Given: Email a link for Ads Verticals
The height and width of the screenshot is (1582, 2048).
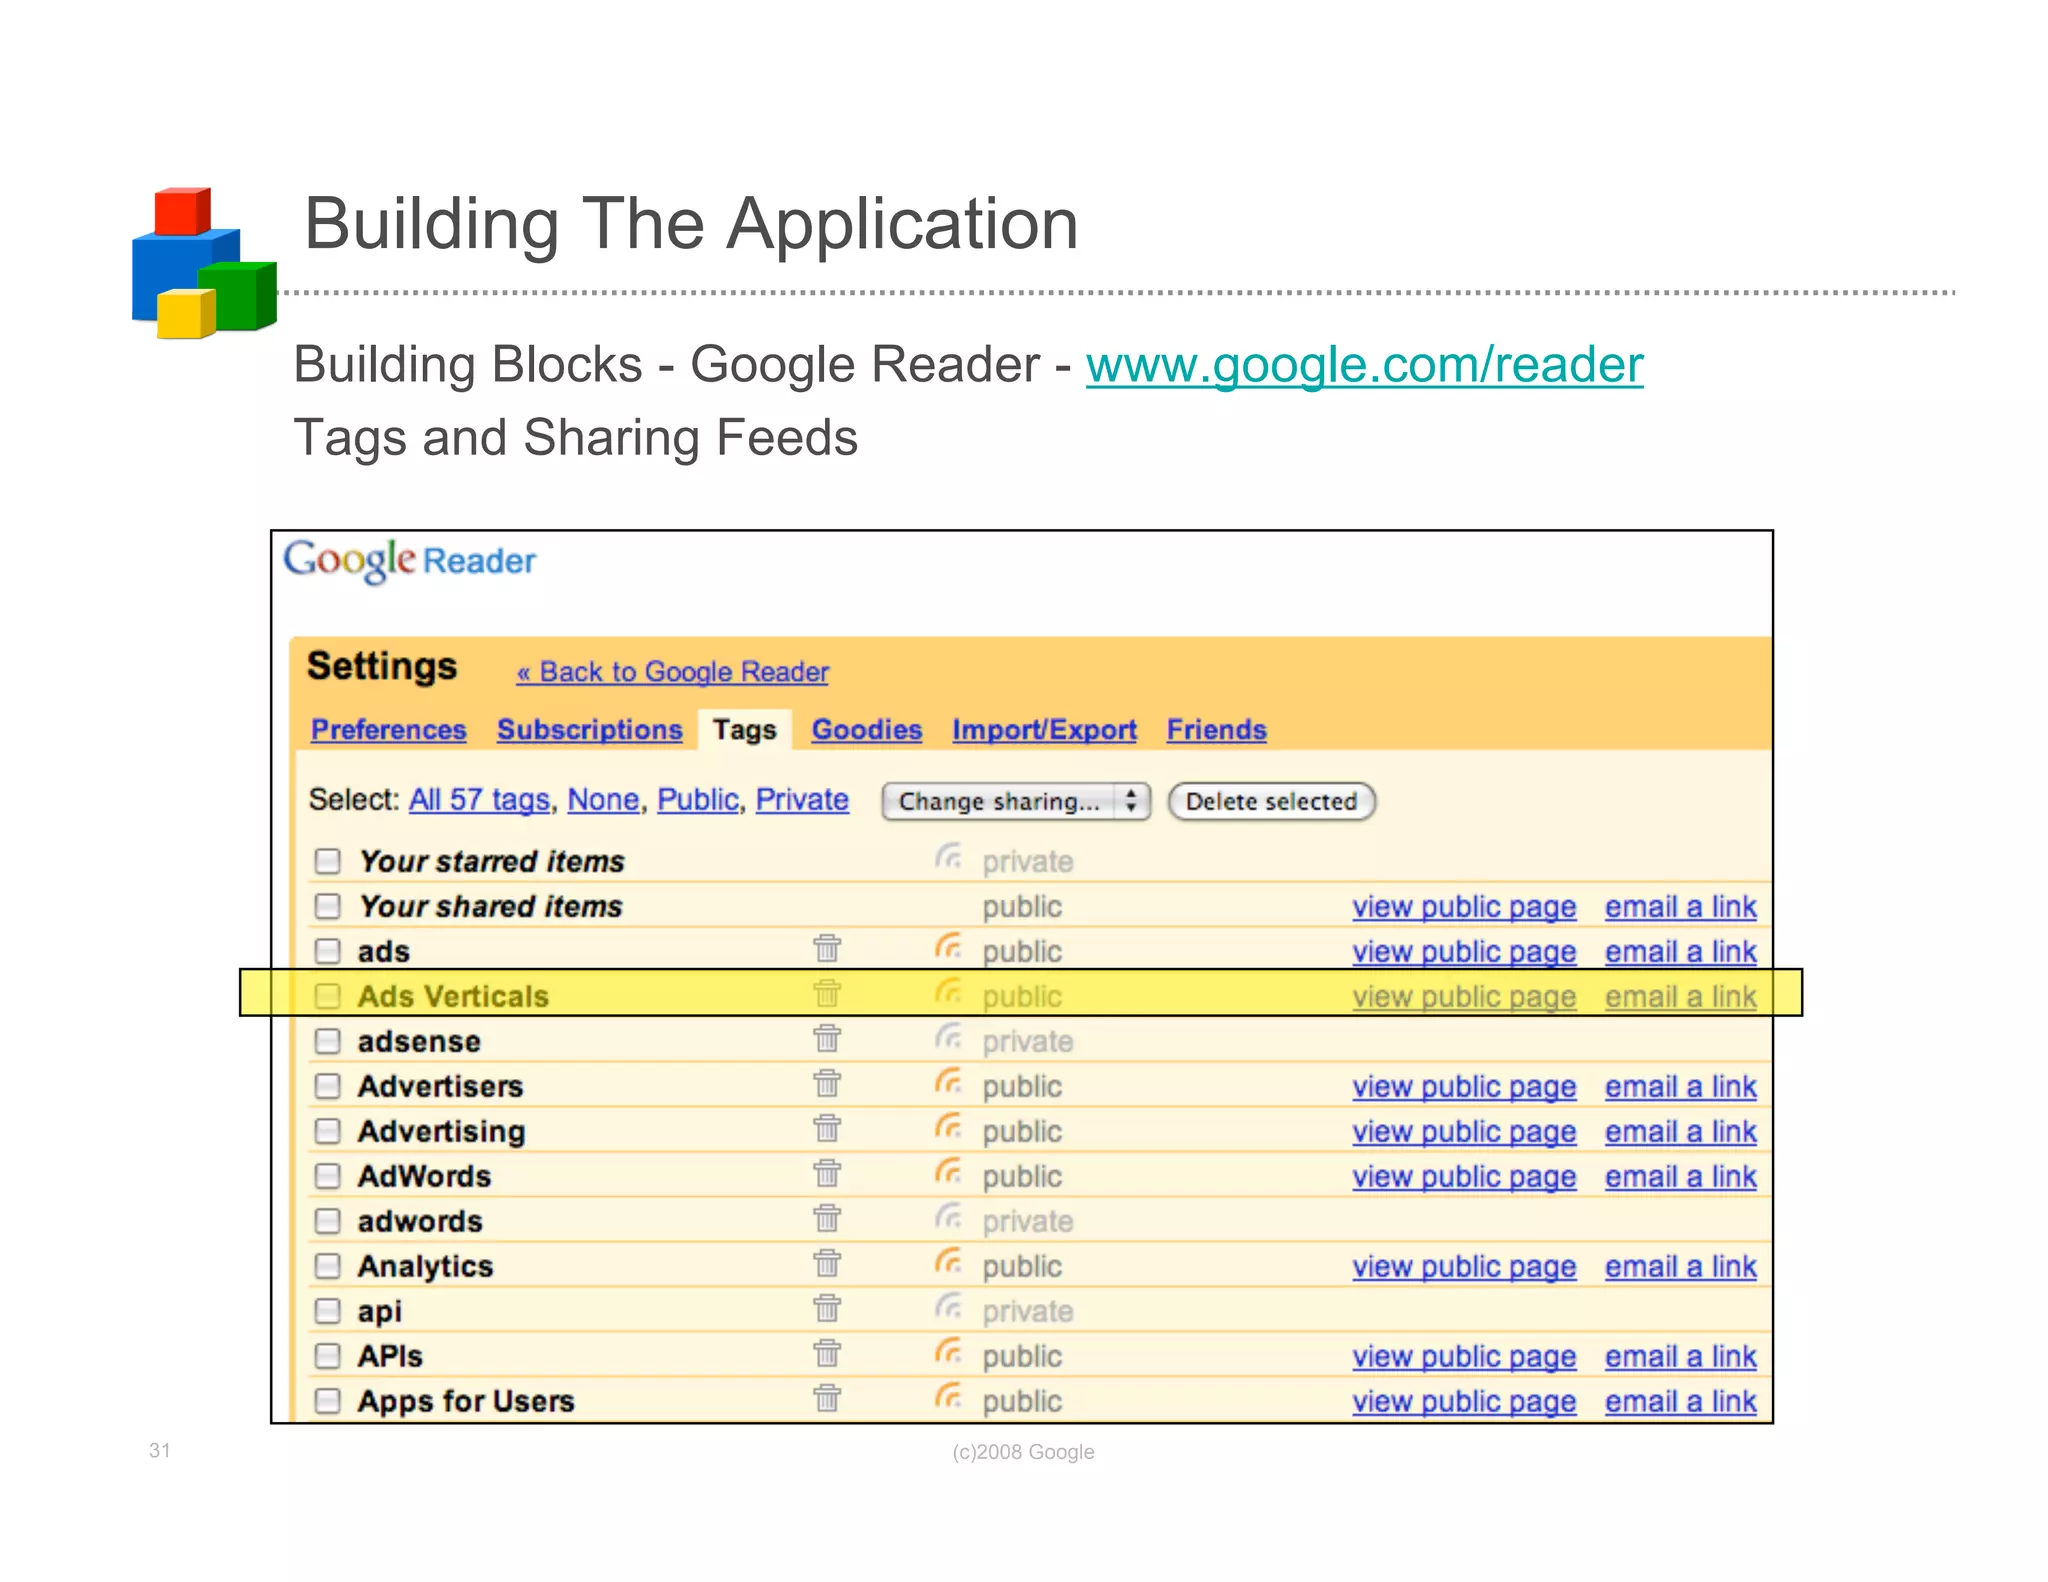Looking at the screenshot, I should pyautogui.click(x=1680, y=997).
